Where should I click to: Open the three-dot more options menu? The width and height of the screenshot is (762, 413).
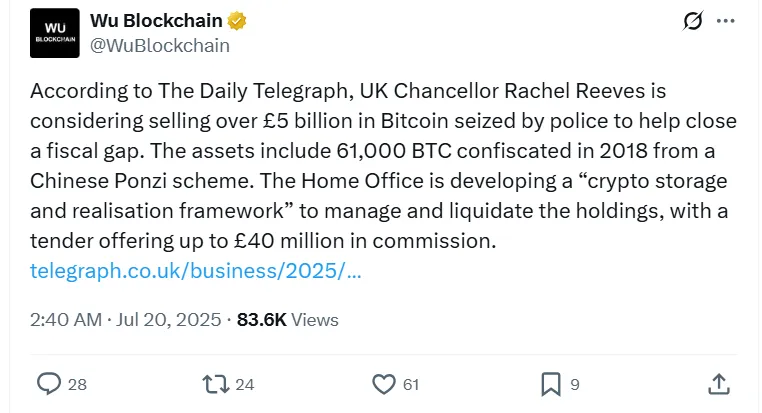click(x=726, y=20)
